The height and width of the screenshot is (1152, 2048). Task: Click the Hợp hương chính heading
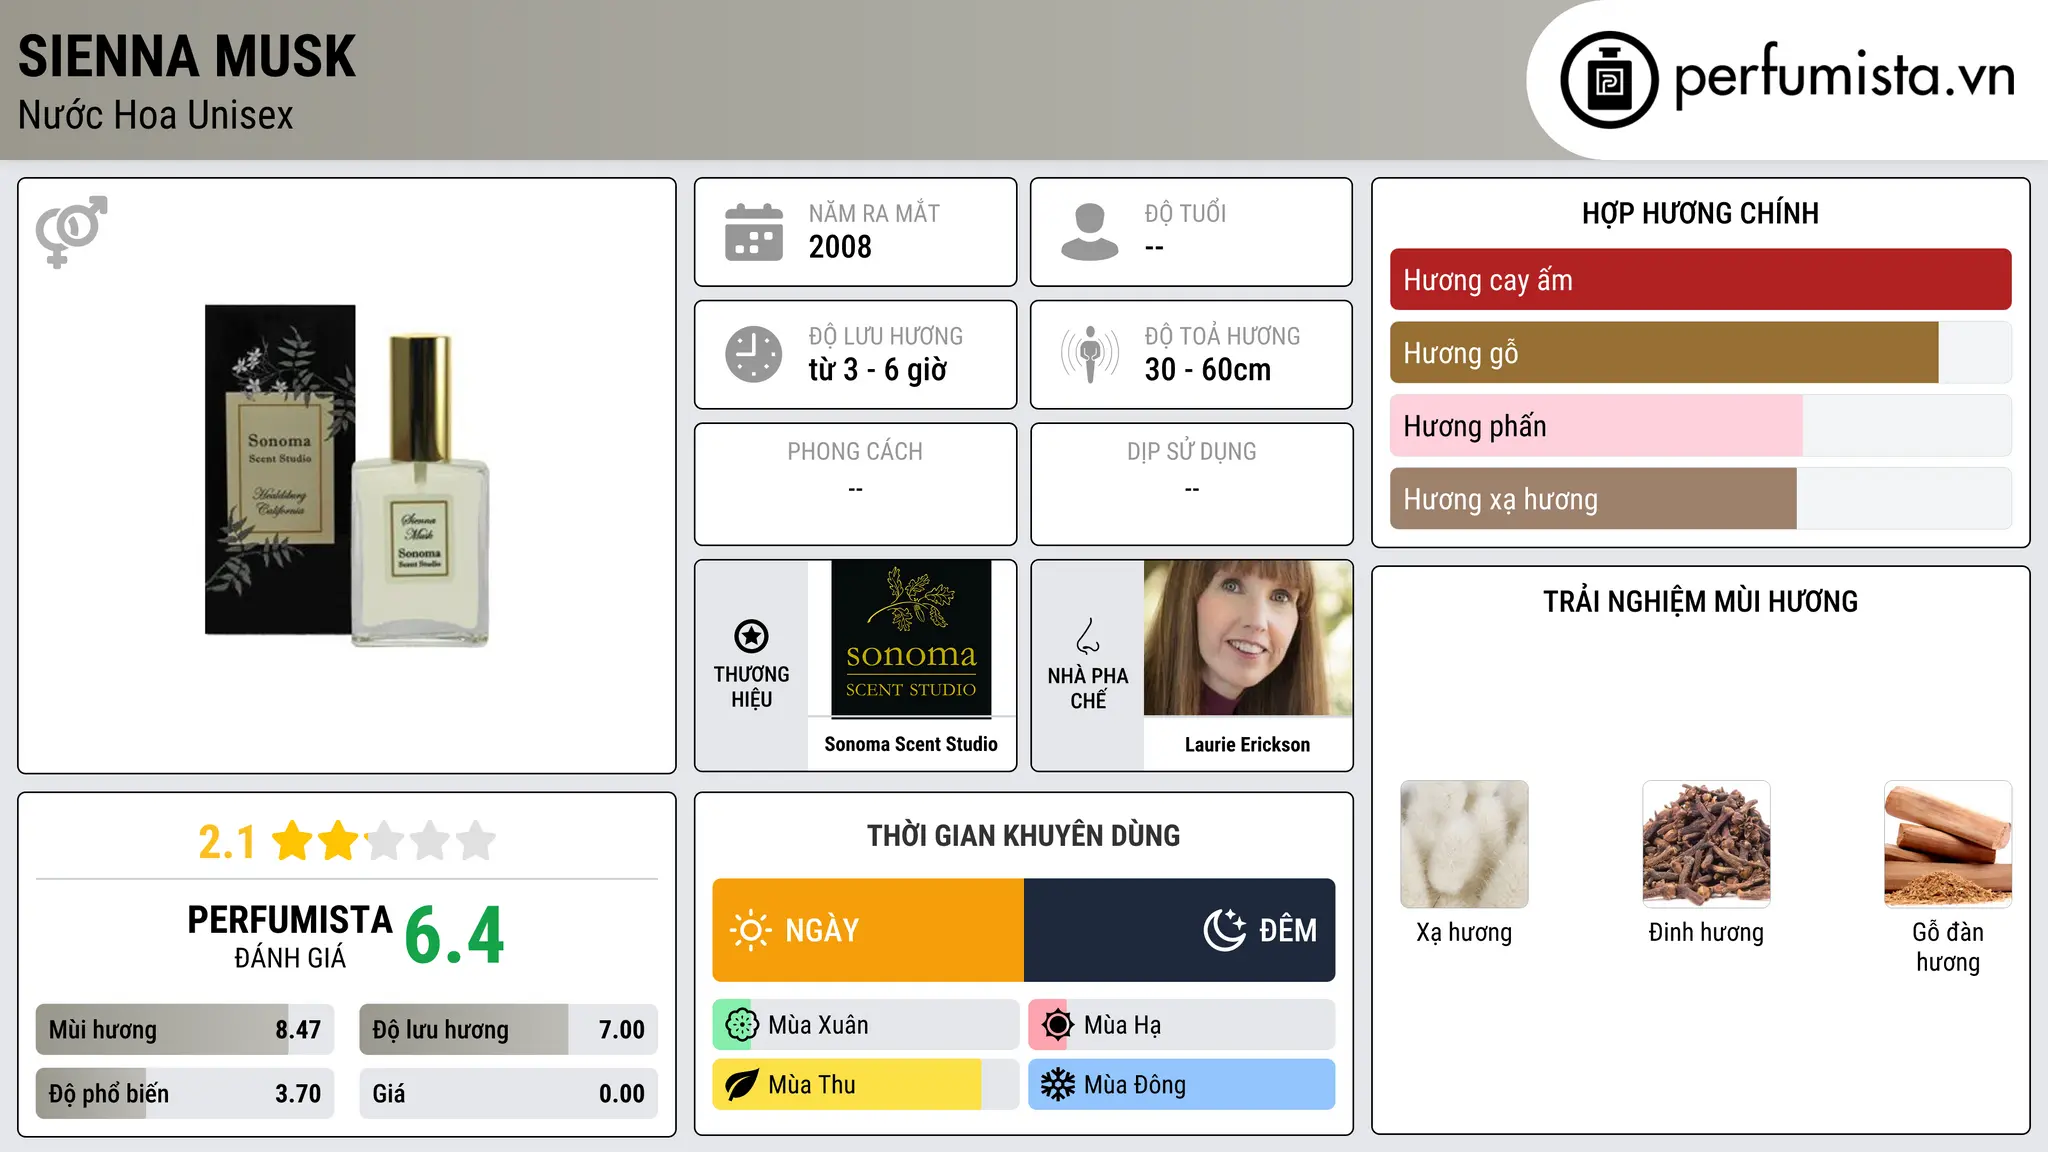pos(1700,213)
